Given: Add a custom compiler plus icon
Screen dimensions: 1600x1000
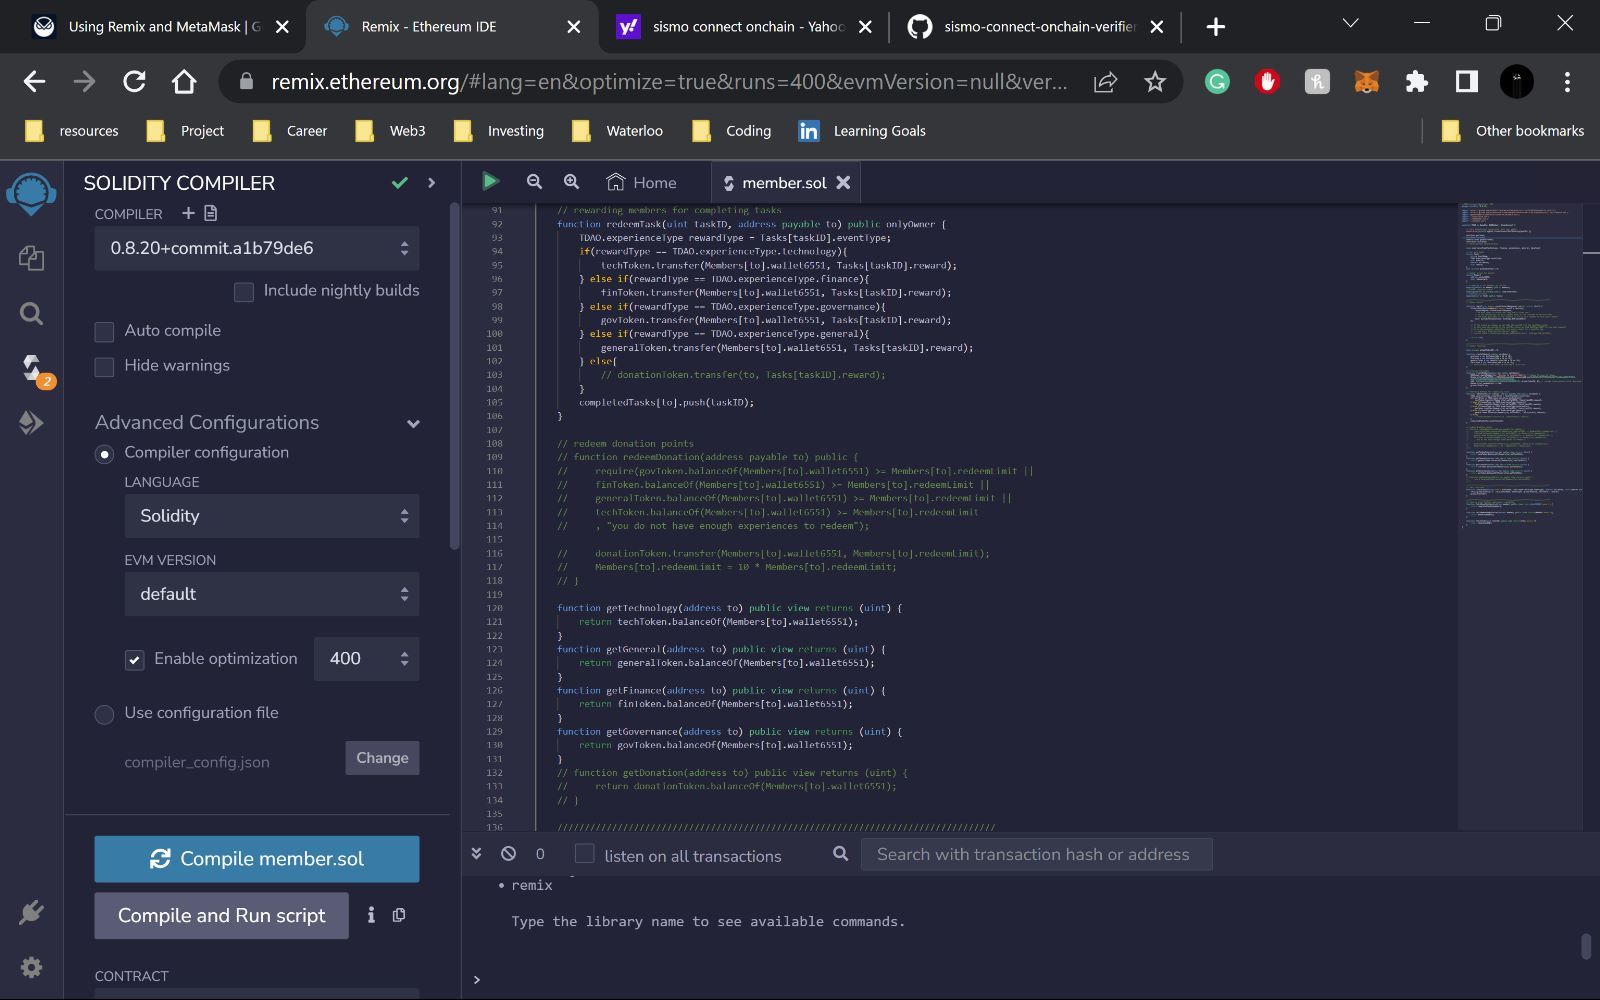Looking at the screenshot, I should 188,213.
